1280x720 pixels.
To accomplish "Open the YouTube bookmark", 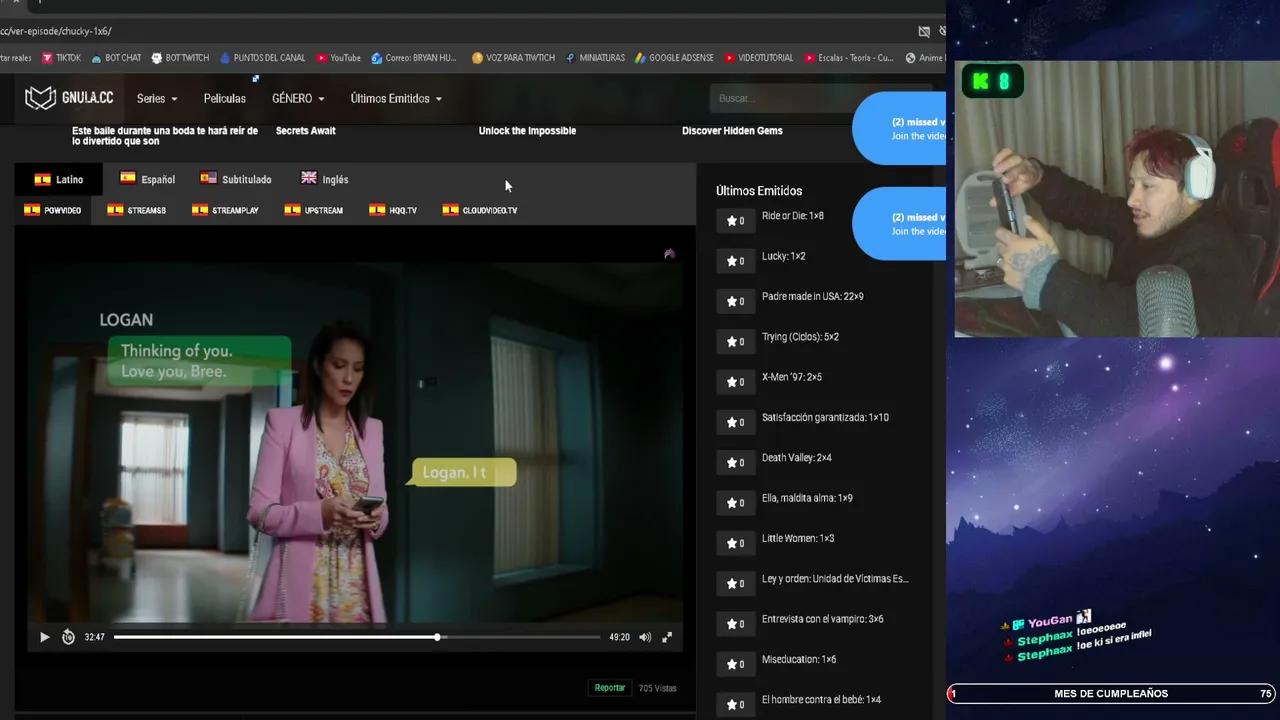I will pyautogui.click(x=338, y=58).
